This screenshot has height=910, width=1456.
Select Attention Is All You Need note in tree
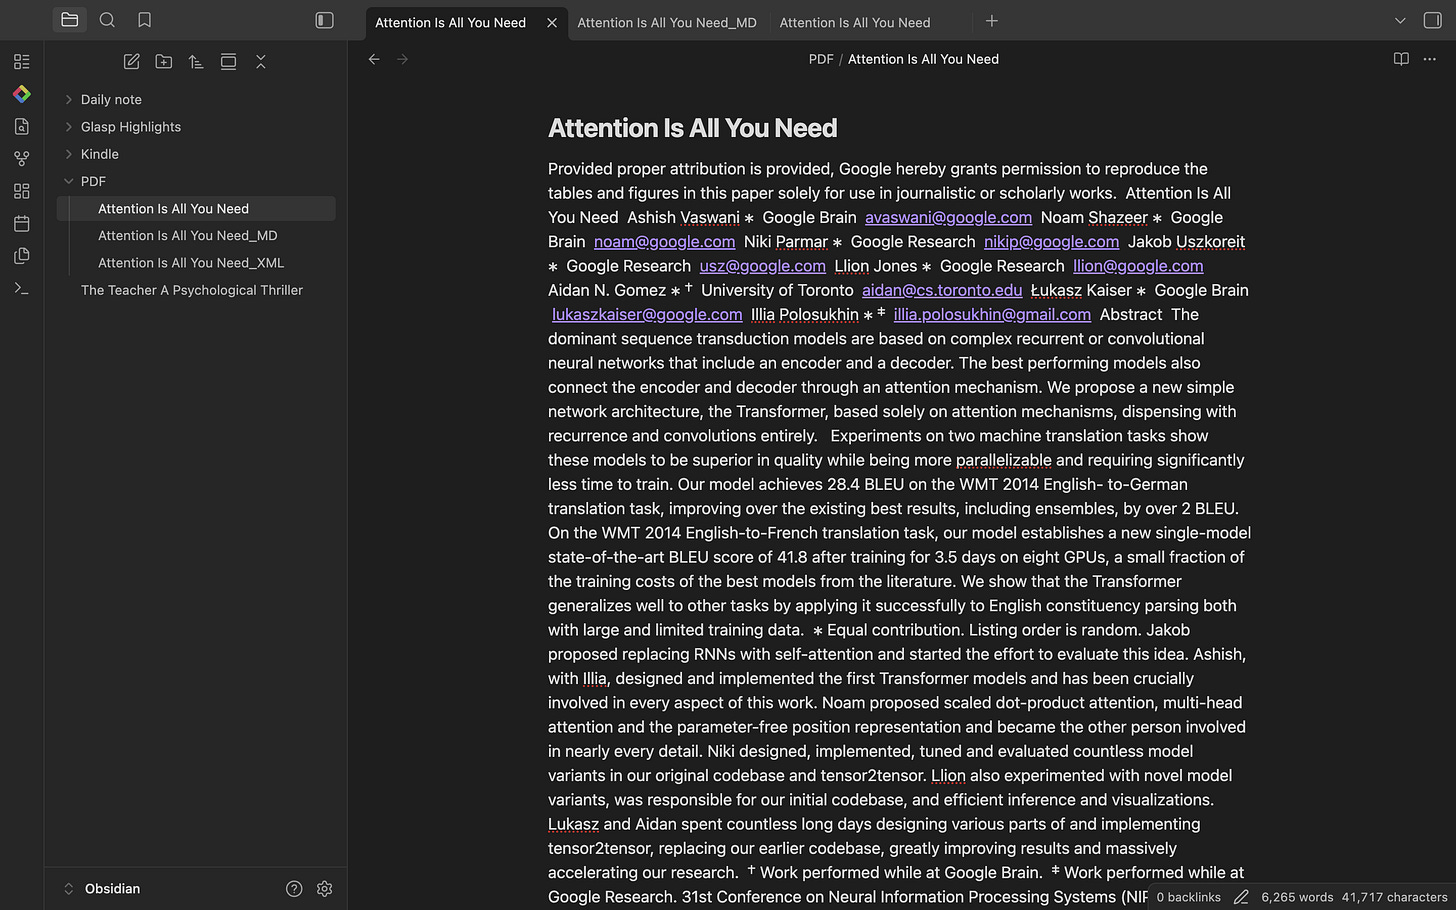coord(196,209)
